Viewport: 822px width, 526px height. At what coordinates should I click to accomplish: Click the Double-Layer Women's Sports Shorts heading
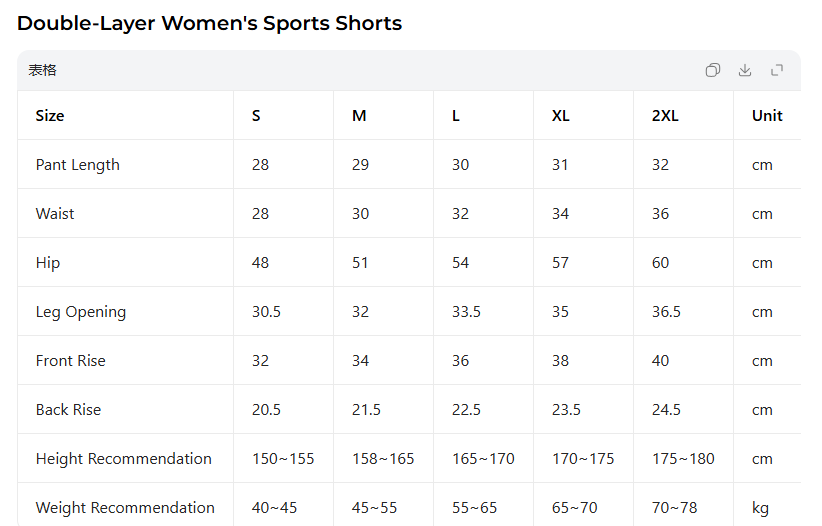click(x=210, y=23)
